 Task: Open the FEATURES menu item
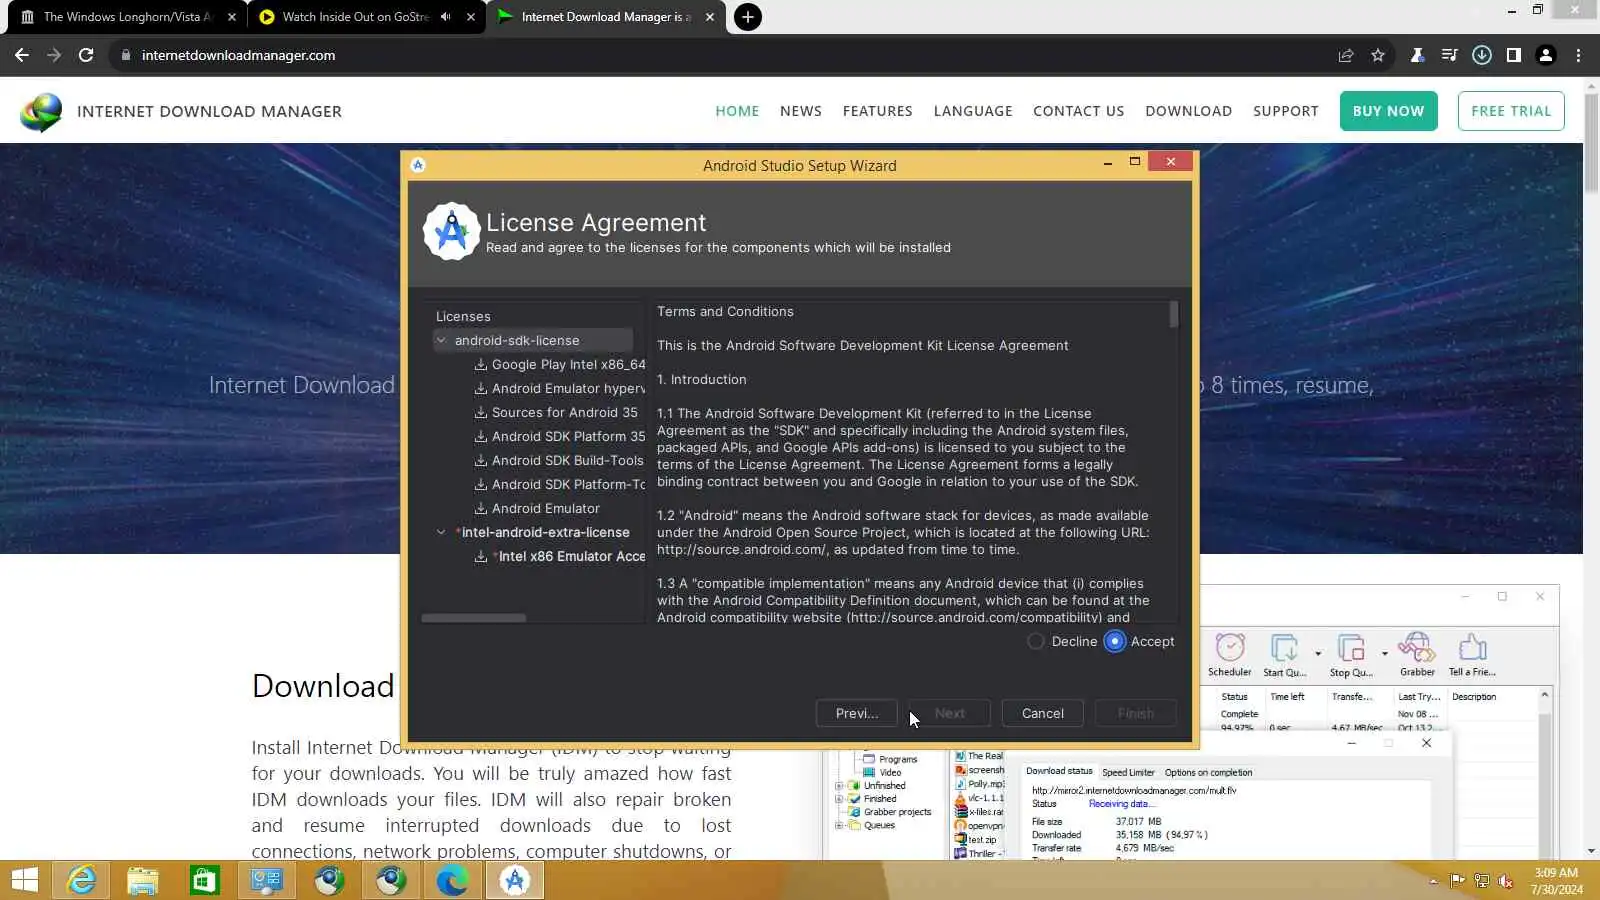878,111
